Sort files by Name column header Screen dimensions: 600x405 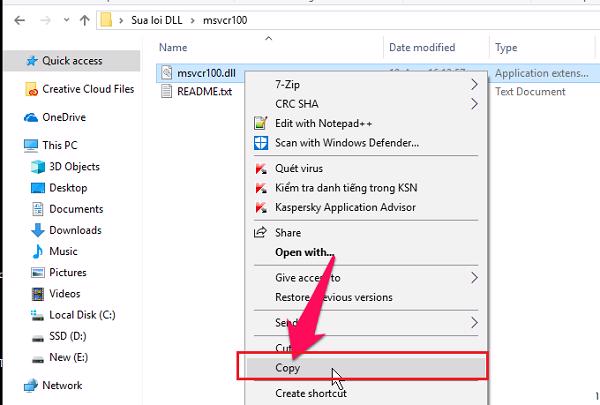pyautogui.click(x=173, y=47)
